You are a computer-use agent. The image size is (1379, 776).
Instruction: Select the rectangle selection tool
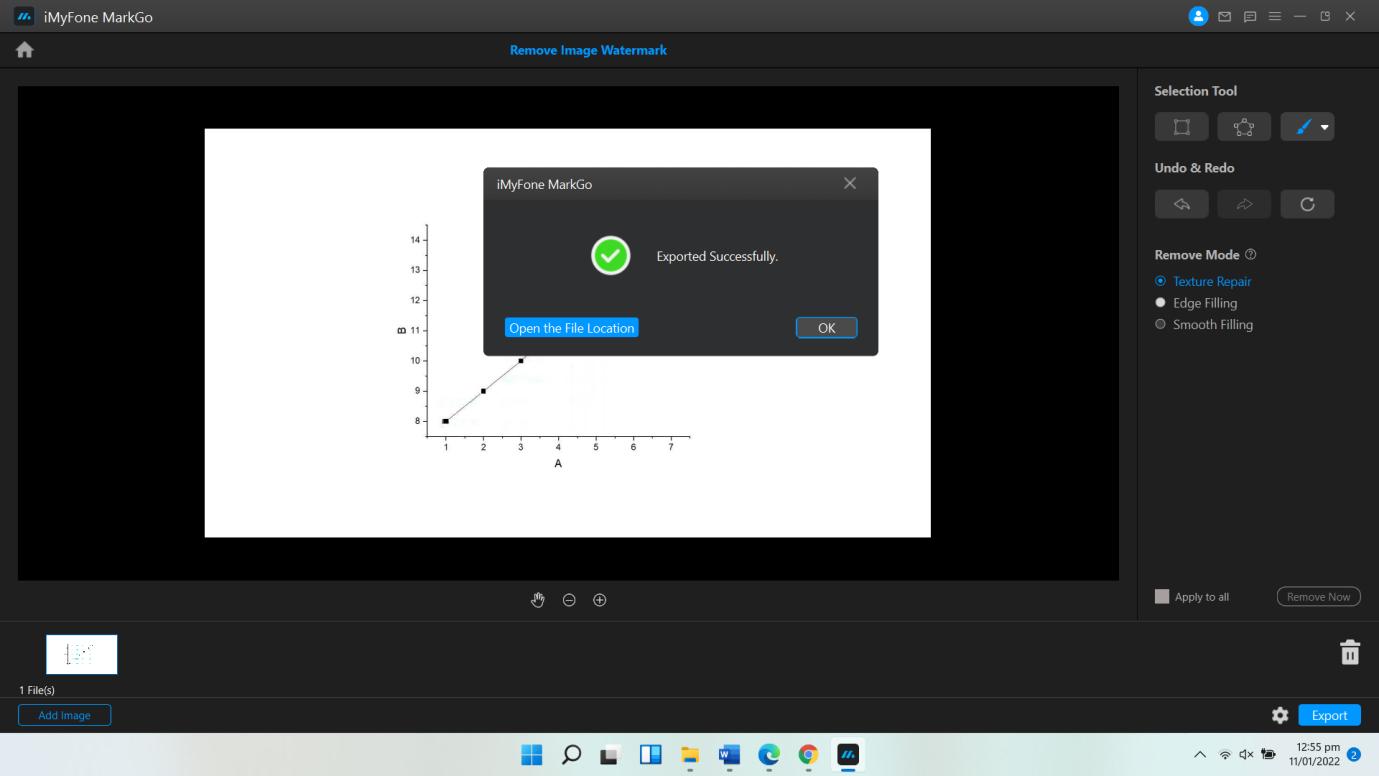pyautogui.click(x=1181, y=127)
